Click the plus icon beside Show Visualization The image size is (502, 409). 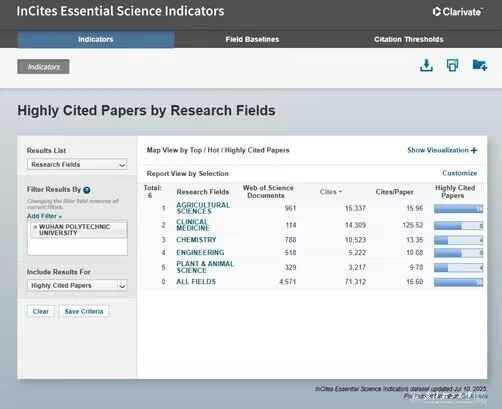click(x=474, y=150)
